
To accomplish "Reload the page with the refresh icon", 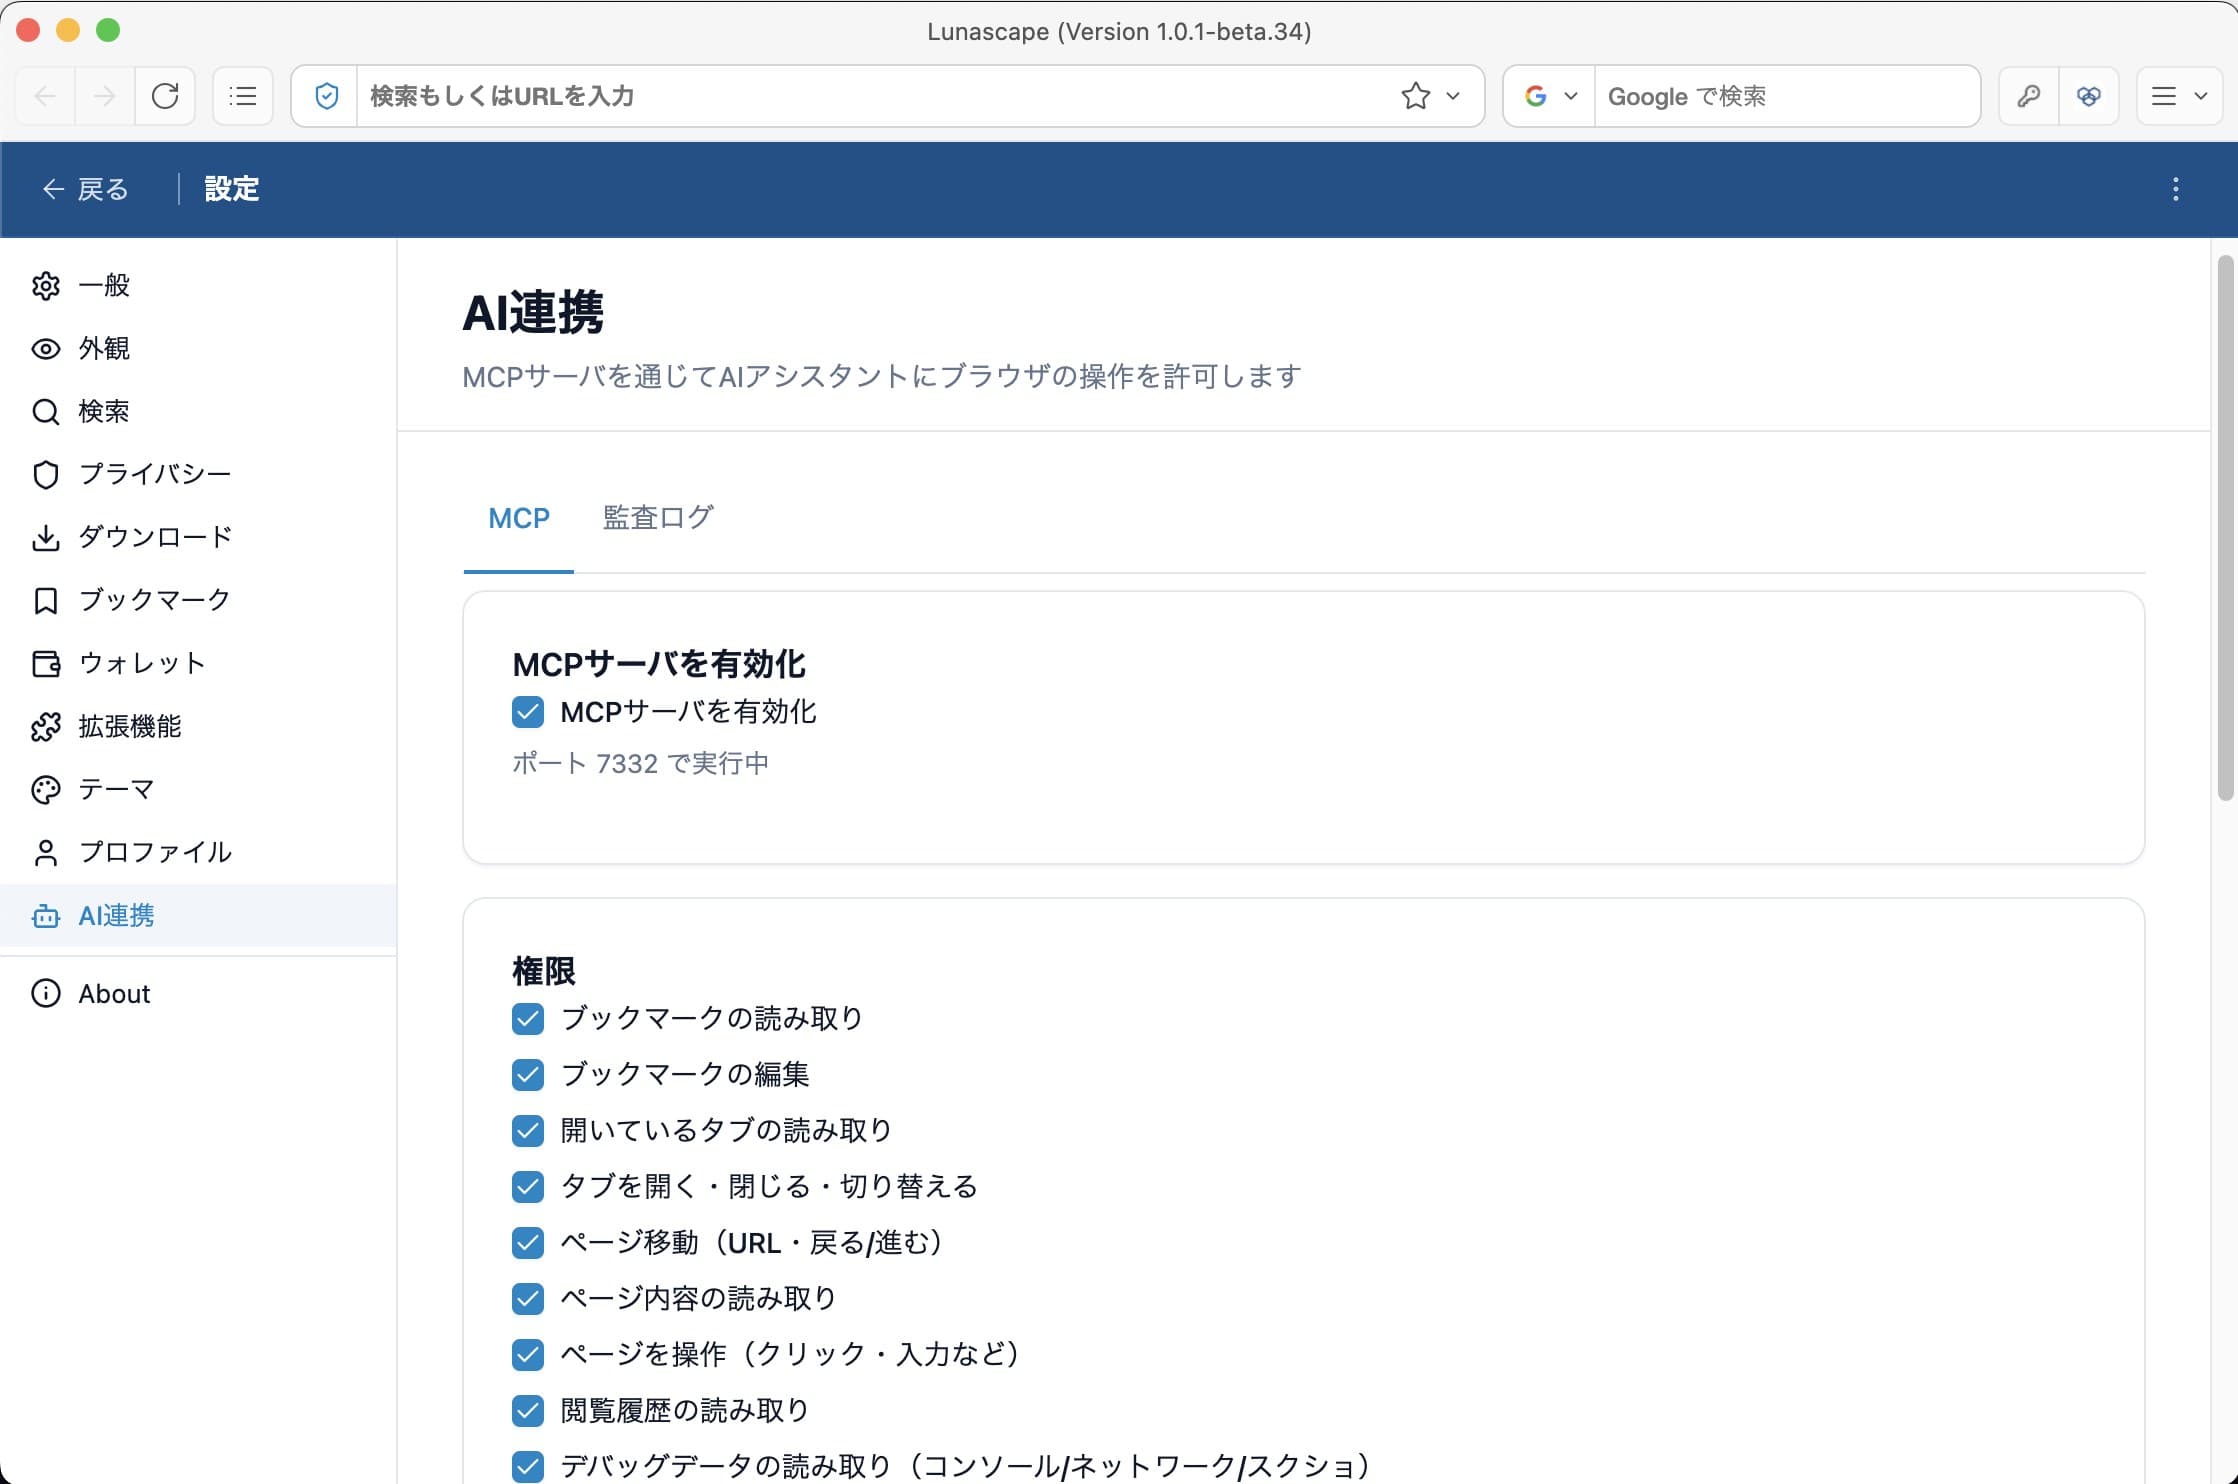I will [165, 96].
